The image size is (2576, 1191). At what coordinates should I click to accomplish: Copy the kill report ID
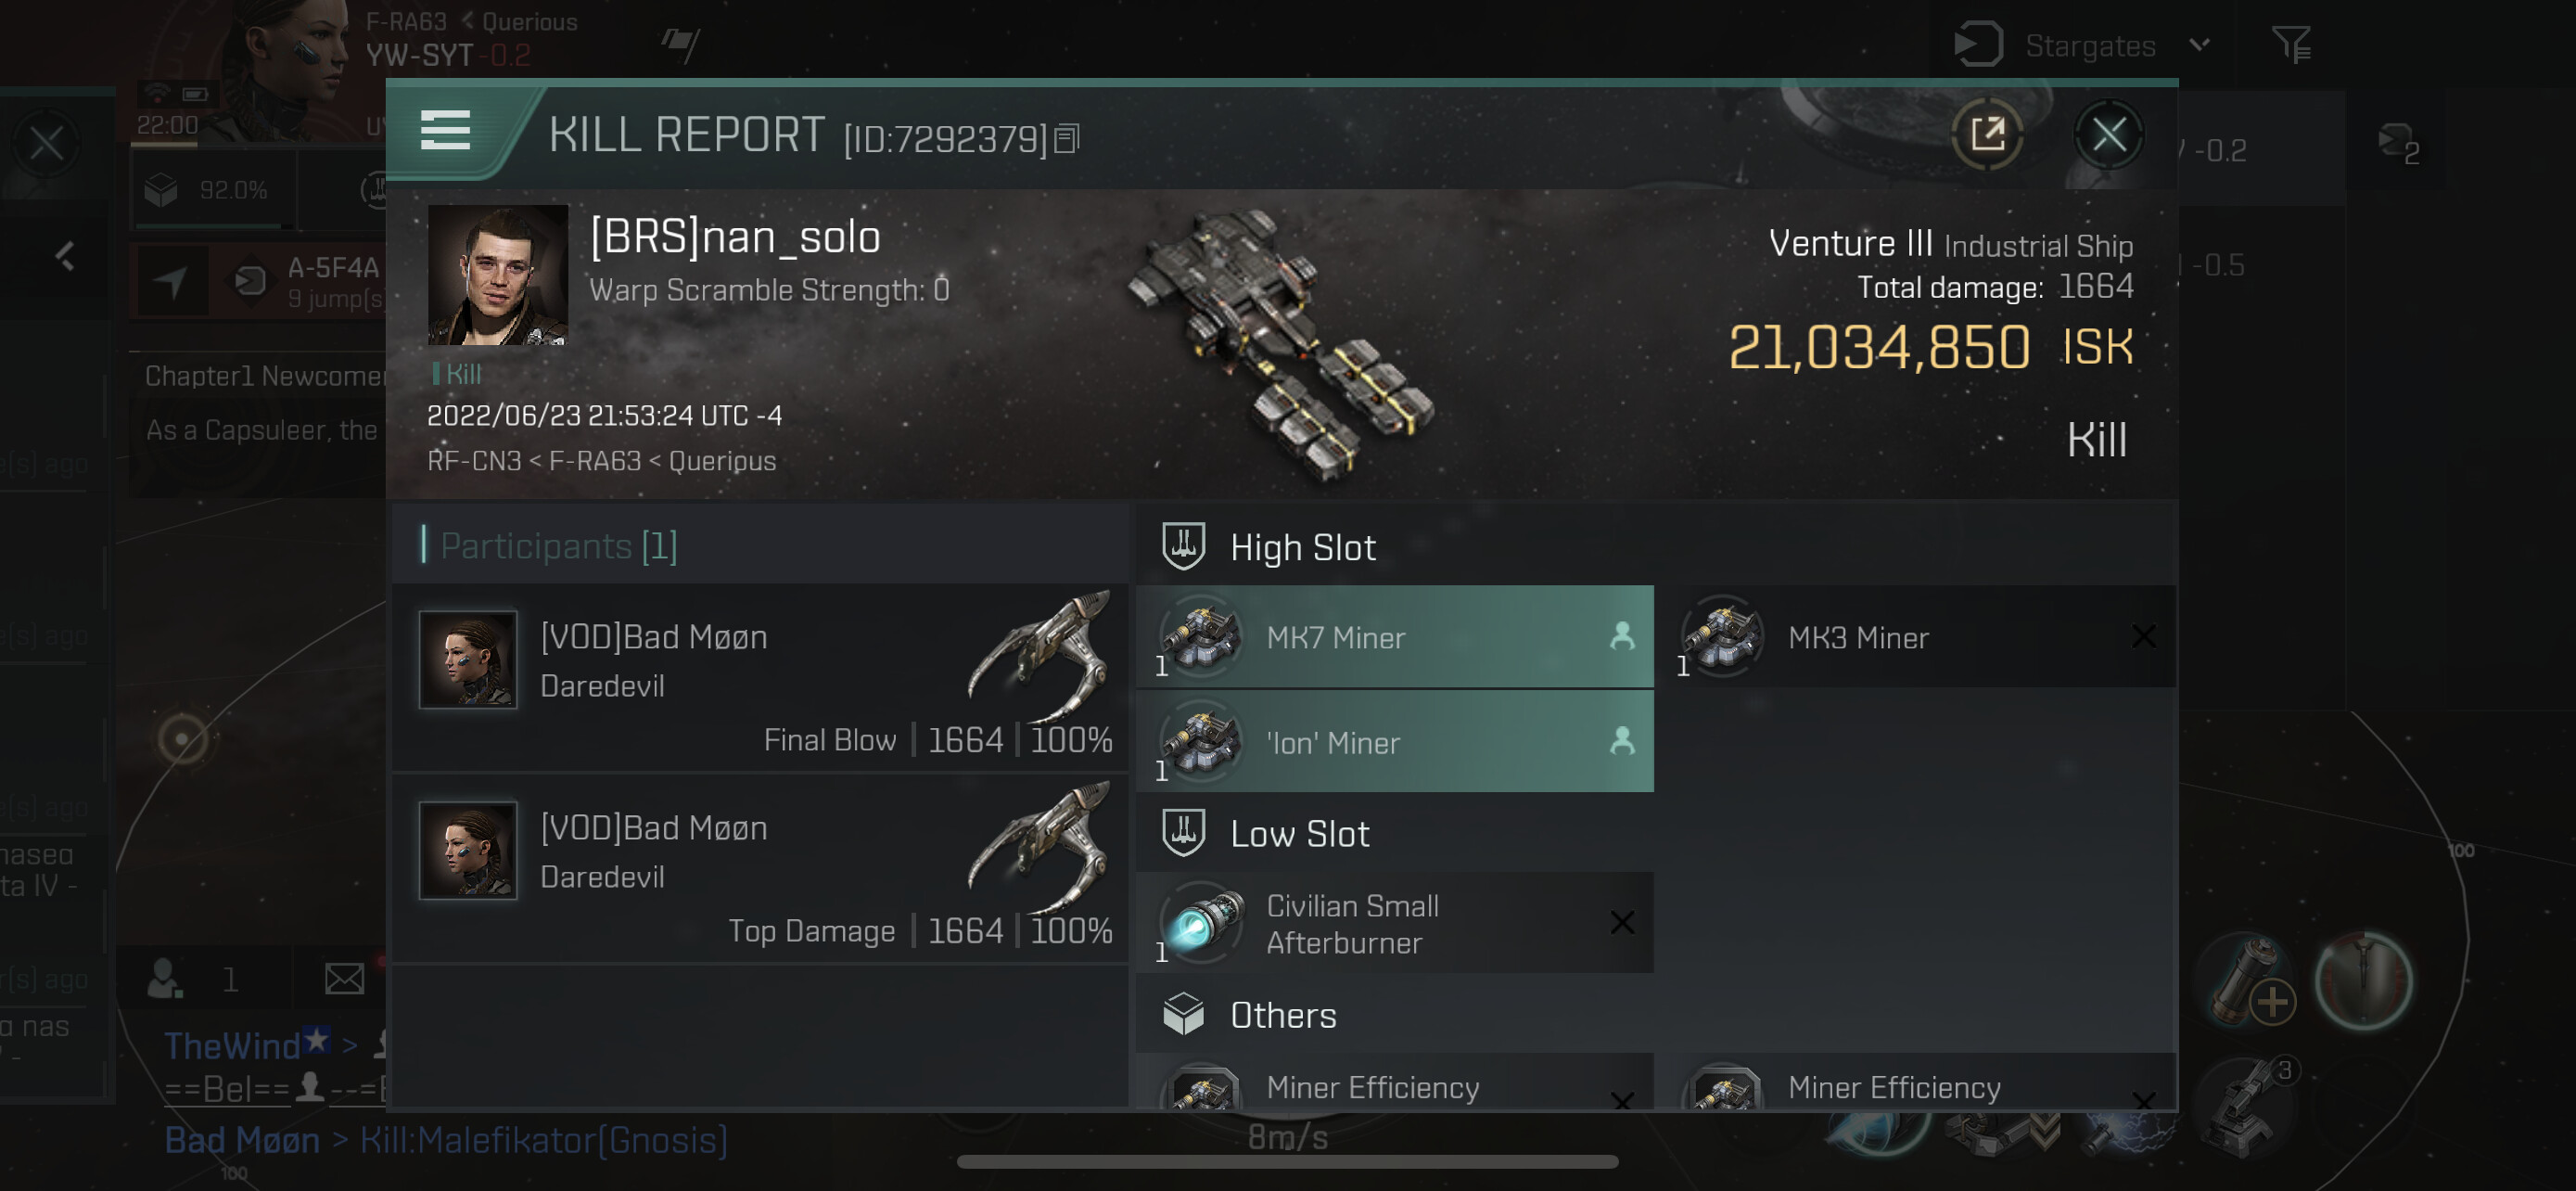(x=1067, y=138)
